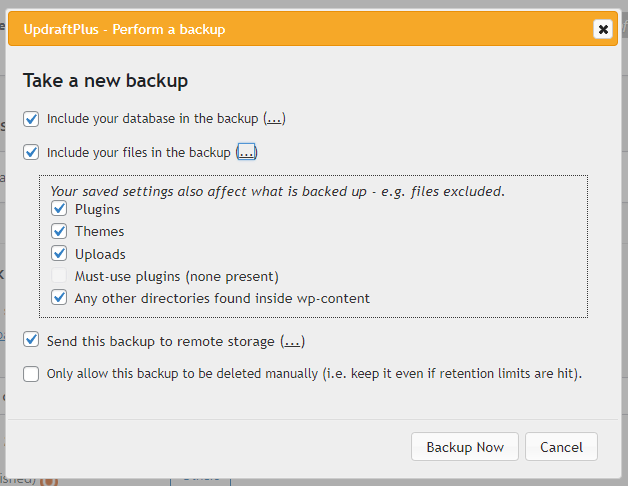Expand the database backup options (...) link
This screenshot has height=486, width=628.
tap(274, 119)
